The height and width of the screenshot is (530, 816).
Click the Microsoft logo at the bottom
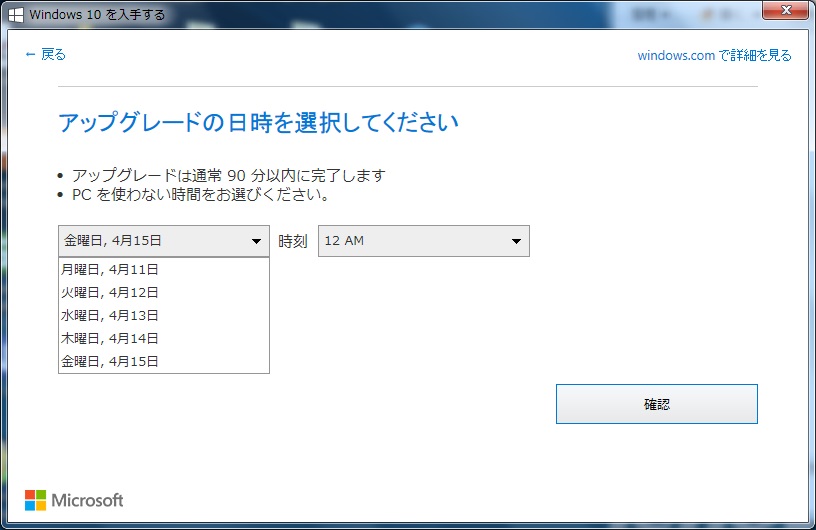pos(74,500)
